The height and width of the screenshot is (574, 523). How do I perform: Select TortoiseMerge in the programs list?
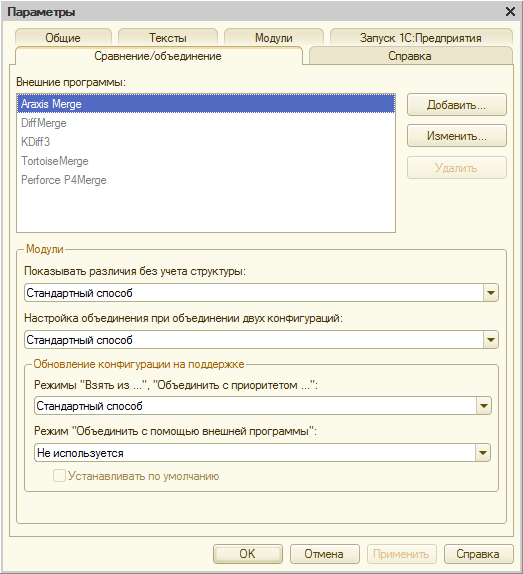(x=206, y=161)
